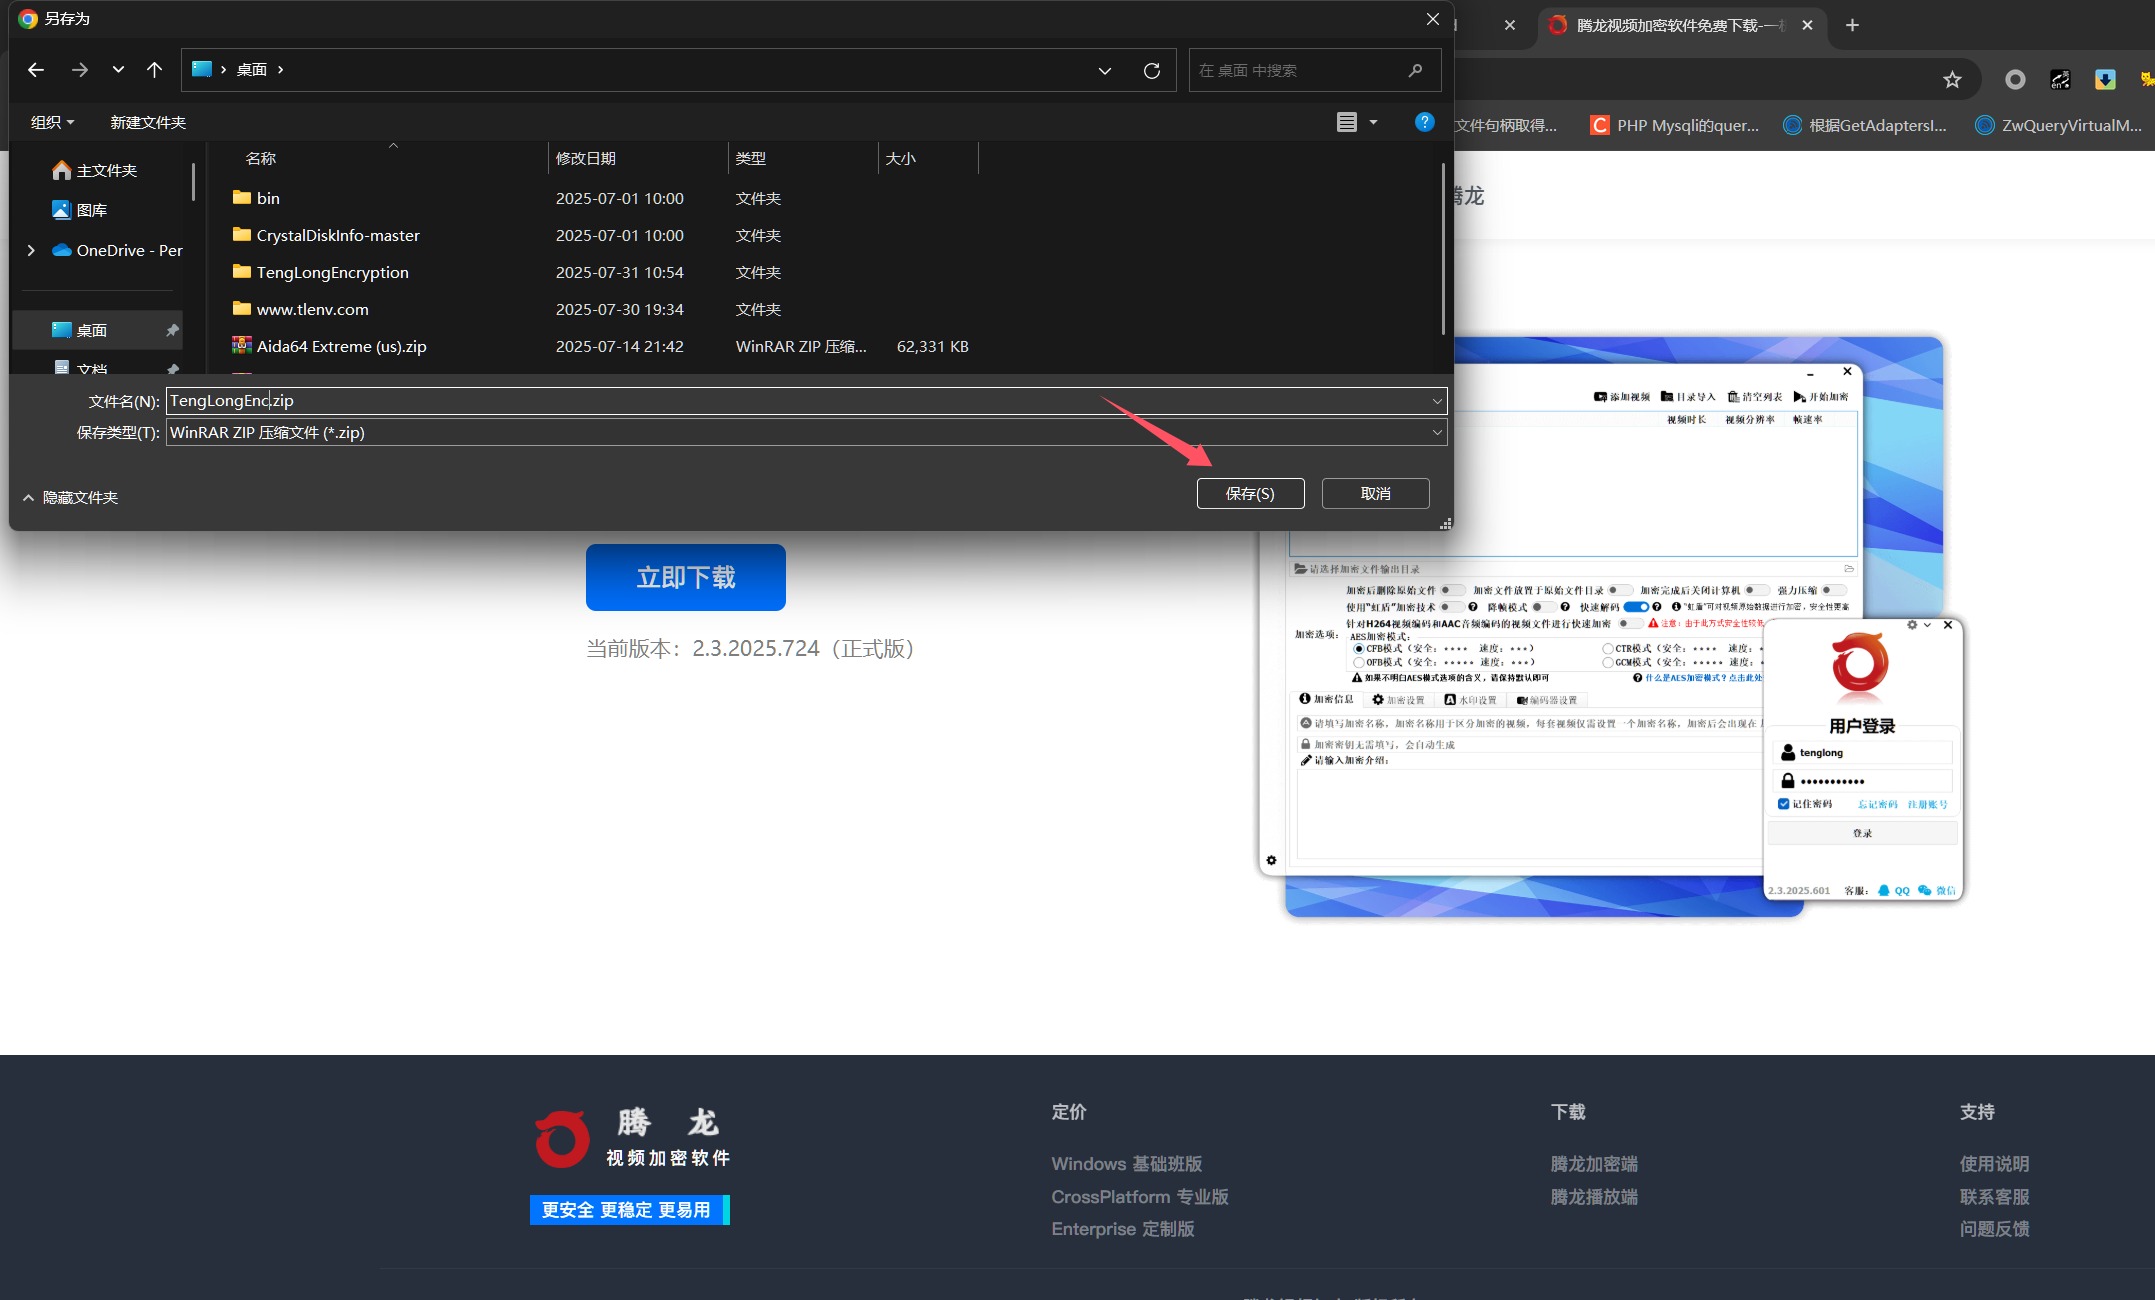Click 新建文件夹 in the toolbar

[x=148, y=122]
